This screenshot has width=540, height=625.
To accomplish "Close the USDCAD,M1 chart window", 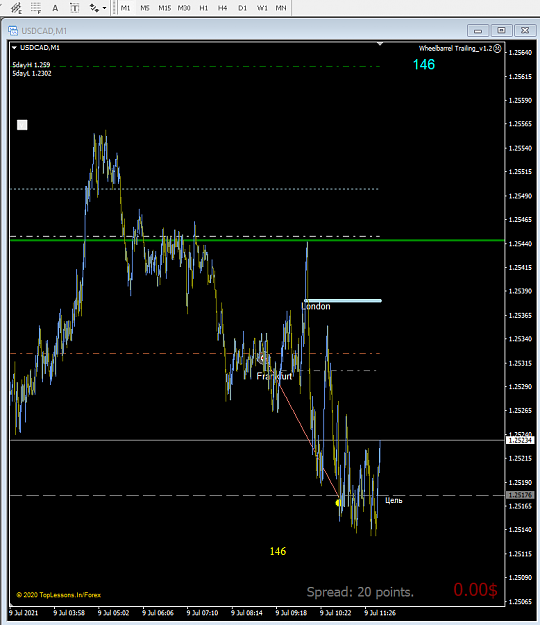I will point(525,30).
